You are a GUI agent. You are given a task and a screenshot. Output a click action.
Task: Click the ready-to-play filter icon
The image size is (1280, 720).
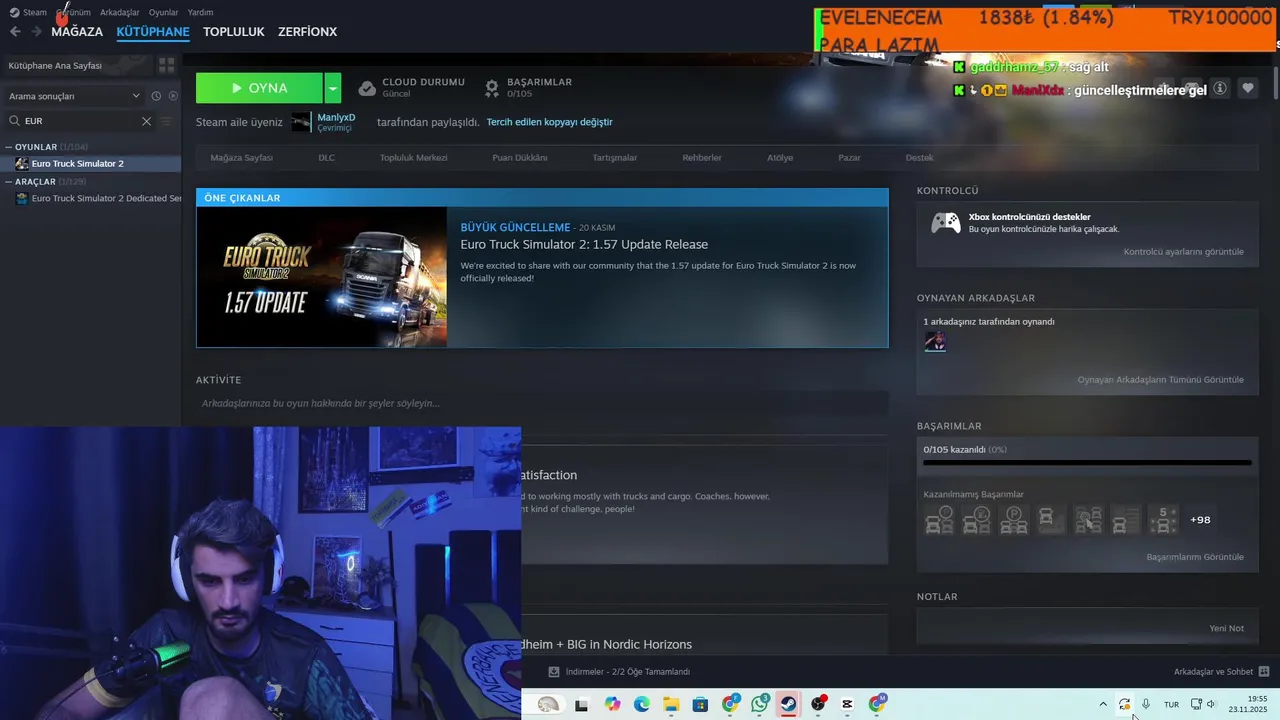173,96
